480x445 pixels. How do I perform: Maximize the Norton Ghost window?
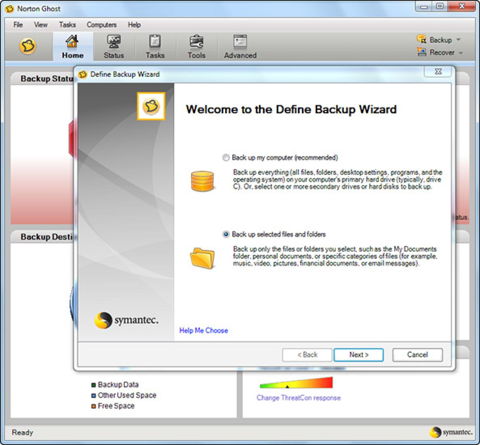coord(440,6)
